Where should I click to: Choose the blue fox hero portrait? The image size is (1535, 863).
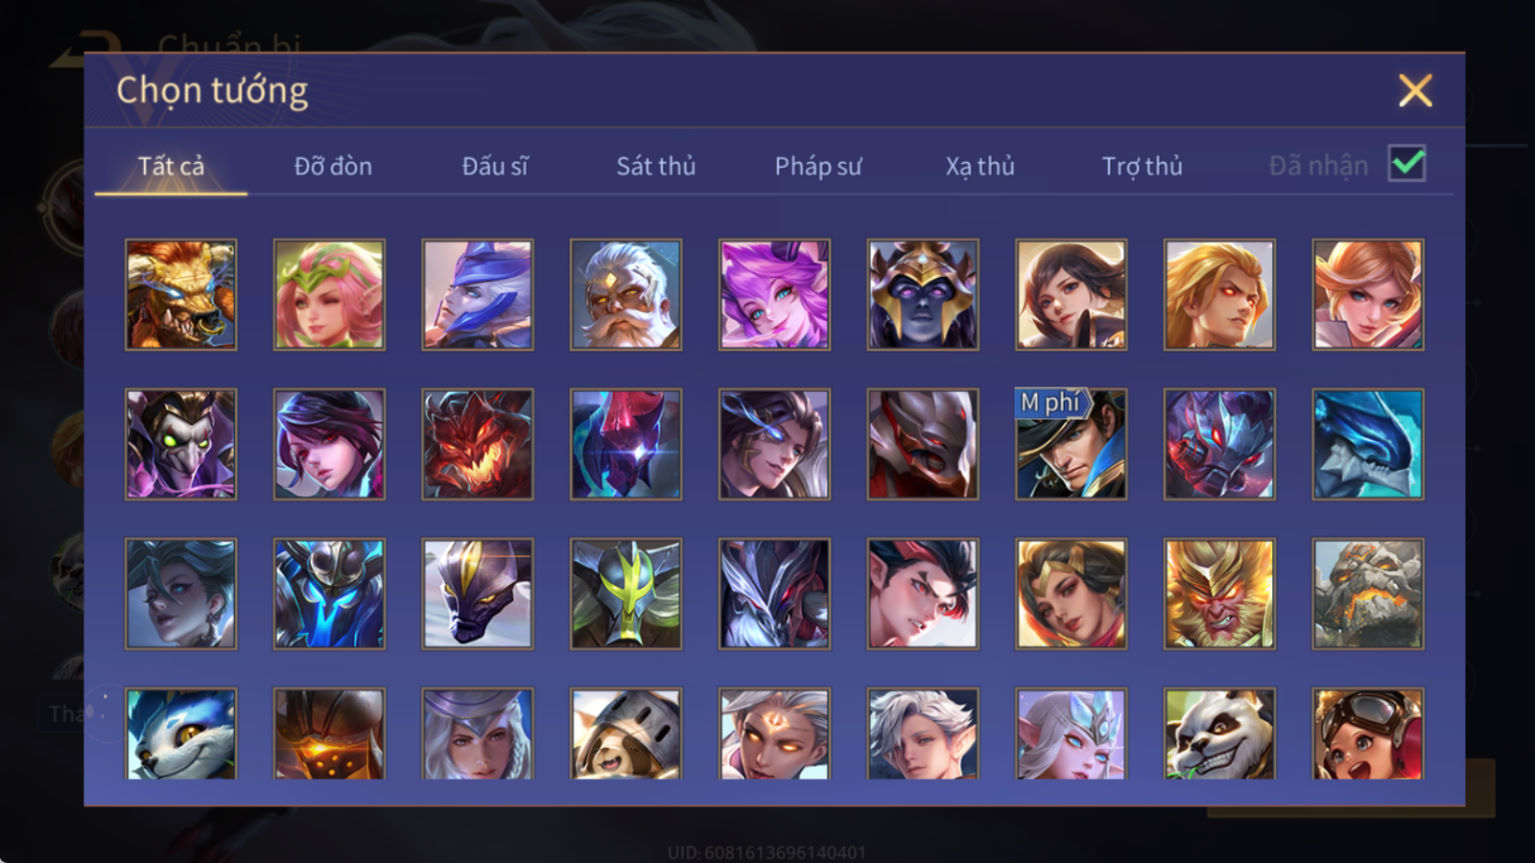[x=181, y=734]
